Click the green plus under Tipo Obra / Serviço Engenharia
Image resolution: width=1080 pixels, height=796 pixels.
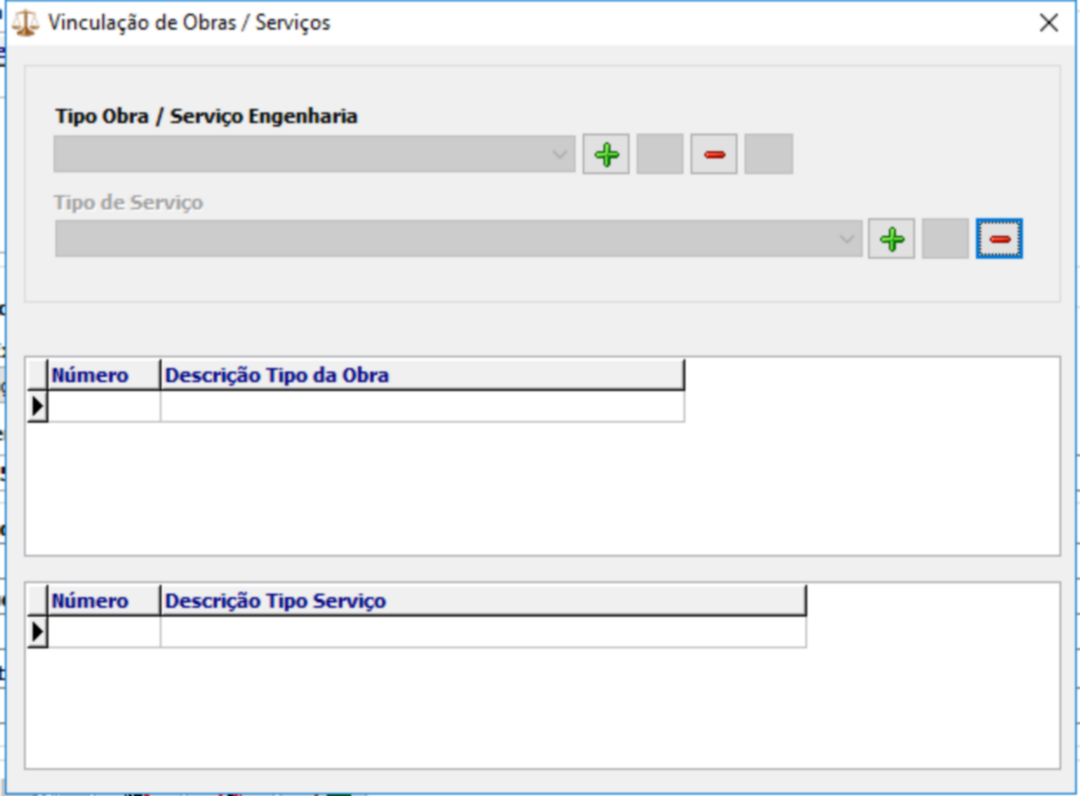(x=606, y=155)
